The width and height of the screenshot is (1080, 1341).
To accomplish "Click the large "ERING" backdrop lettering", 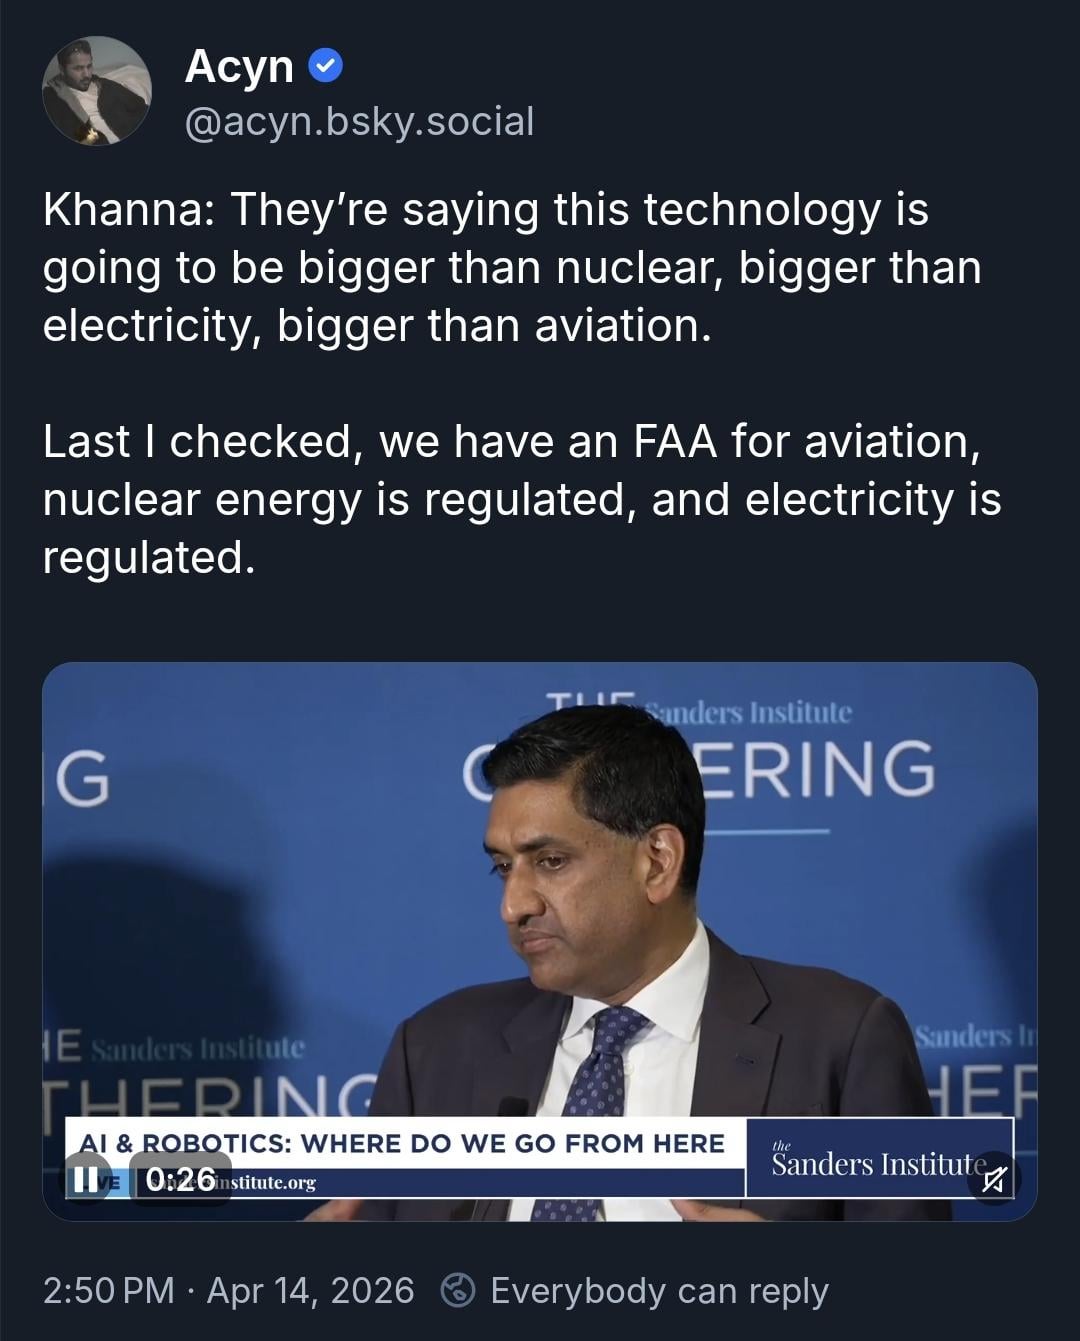I will click(820, 768).
